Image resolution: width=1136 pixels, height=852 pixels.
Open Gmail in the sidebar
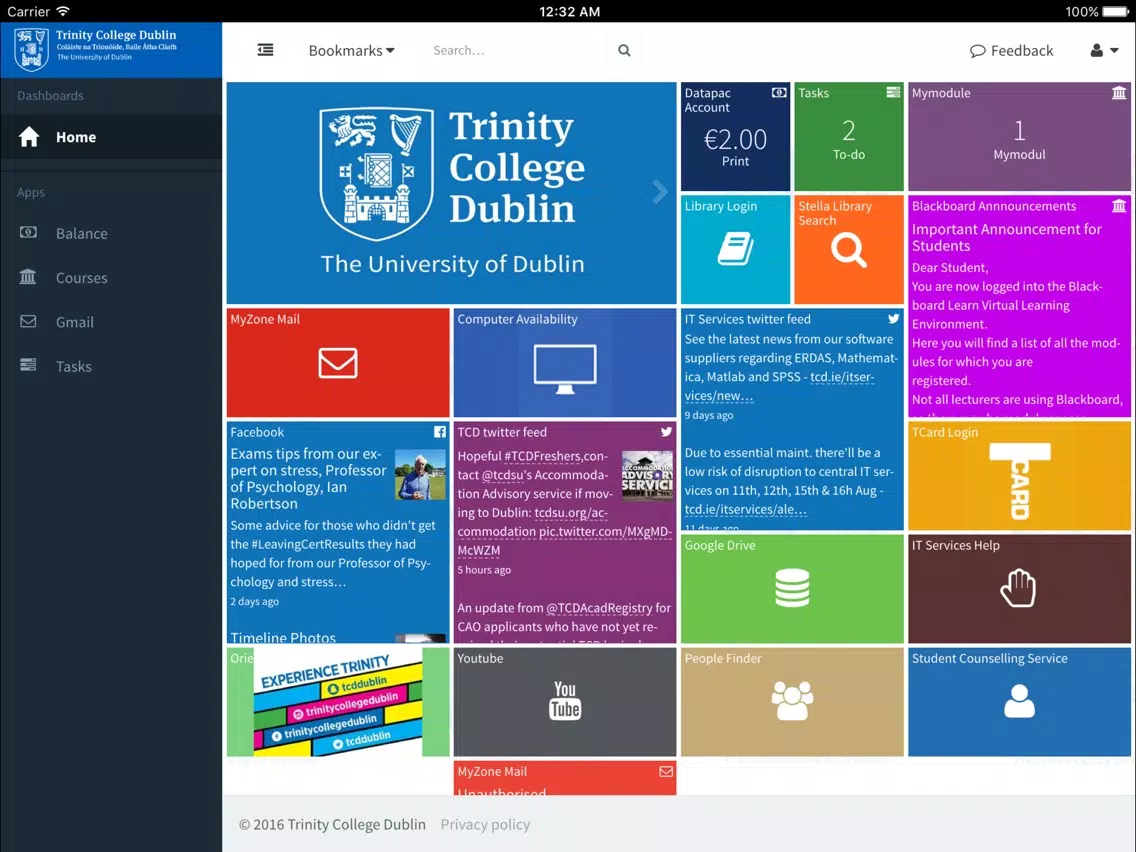(111, 322)
